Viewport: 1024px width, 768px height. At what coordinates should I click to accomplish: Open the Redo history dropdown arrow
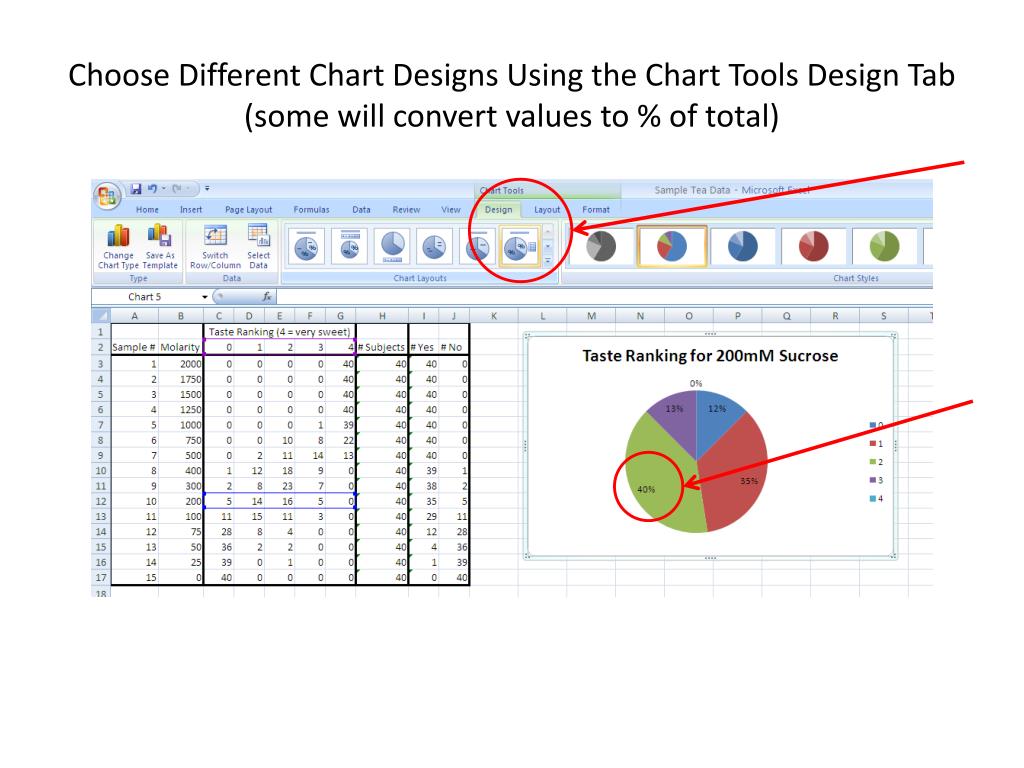[x=187, y=189]
